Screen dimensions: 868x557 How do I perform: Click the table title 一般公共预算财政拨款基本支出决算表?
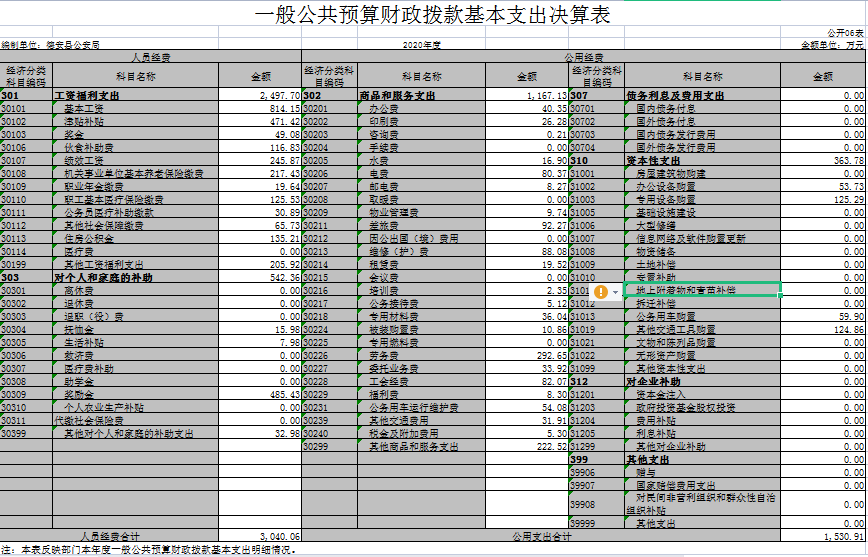coord(433,16)
